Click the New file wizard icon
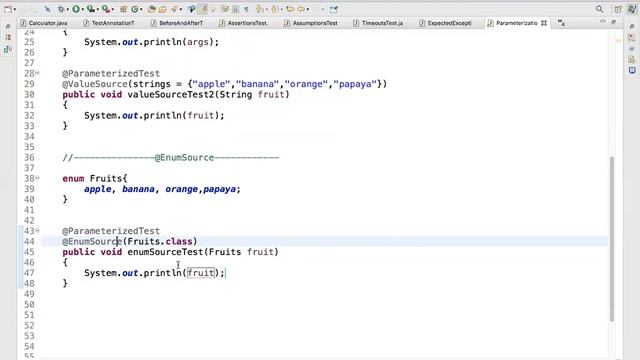Viewport: 640px width, 360px height. pos(7,9)
